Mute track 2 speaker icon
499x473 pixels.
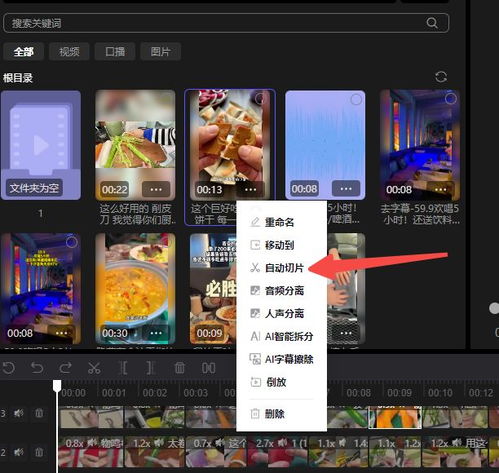pyautogui.click(x=19, y=452)
